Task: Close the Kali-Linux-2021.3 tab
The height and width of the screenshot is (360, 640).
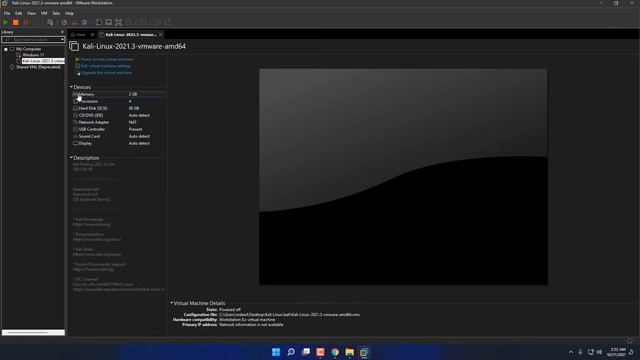Action: tap(160, 35)
